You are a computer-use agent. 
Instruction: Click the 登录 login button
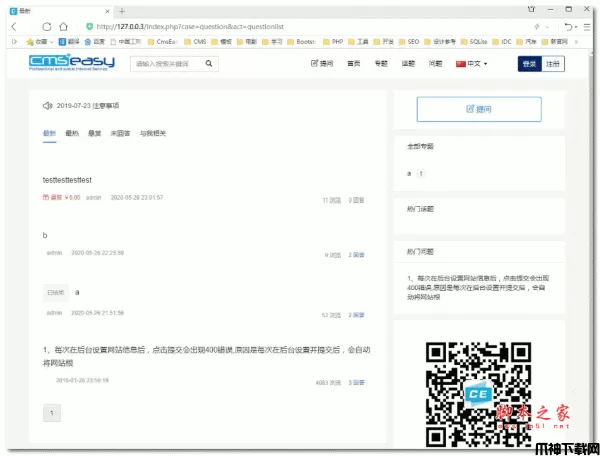(x=530, y=64)
